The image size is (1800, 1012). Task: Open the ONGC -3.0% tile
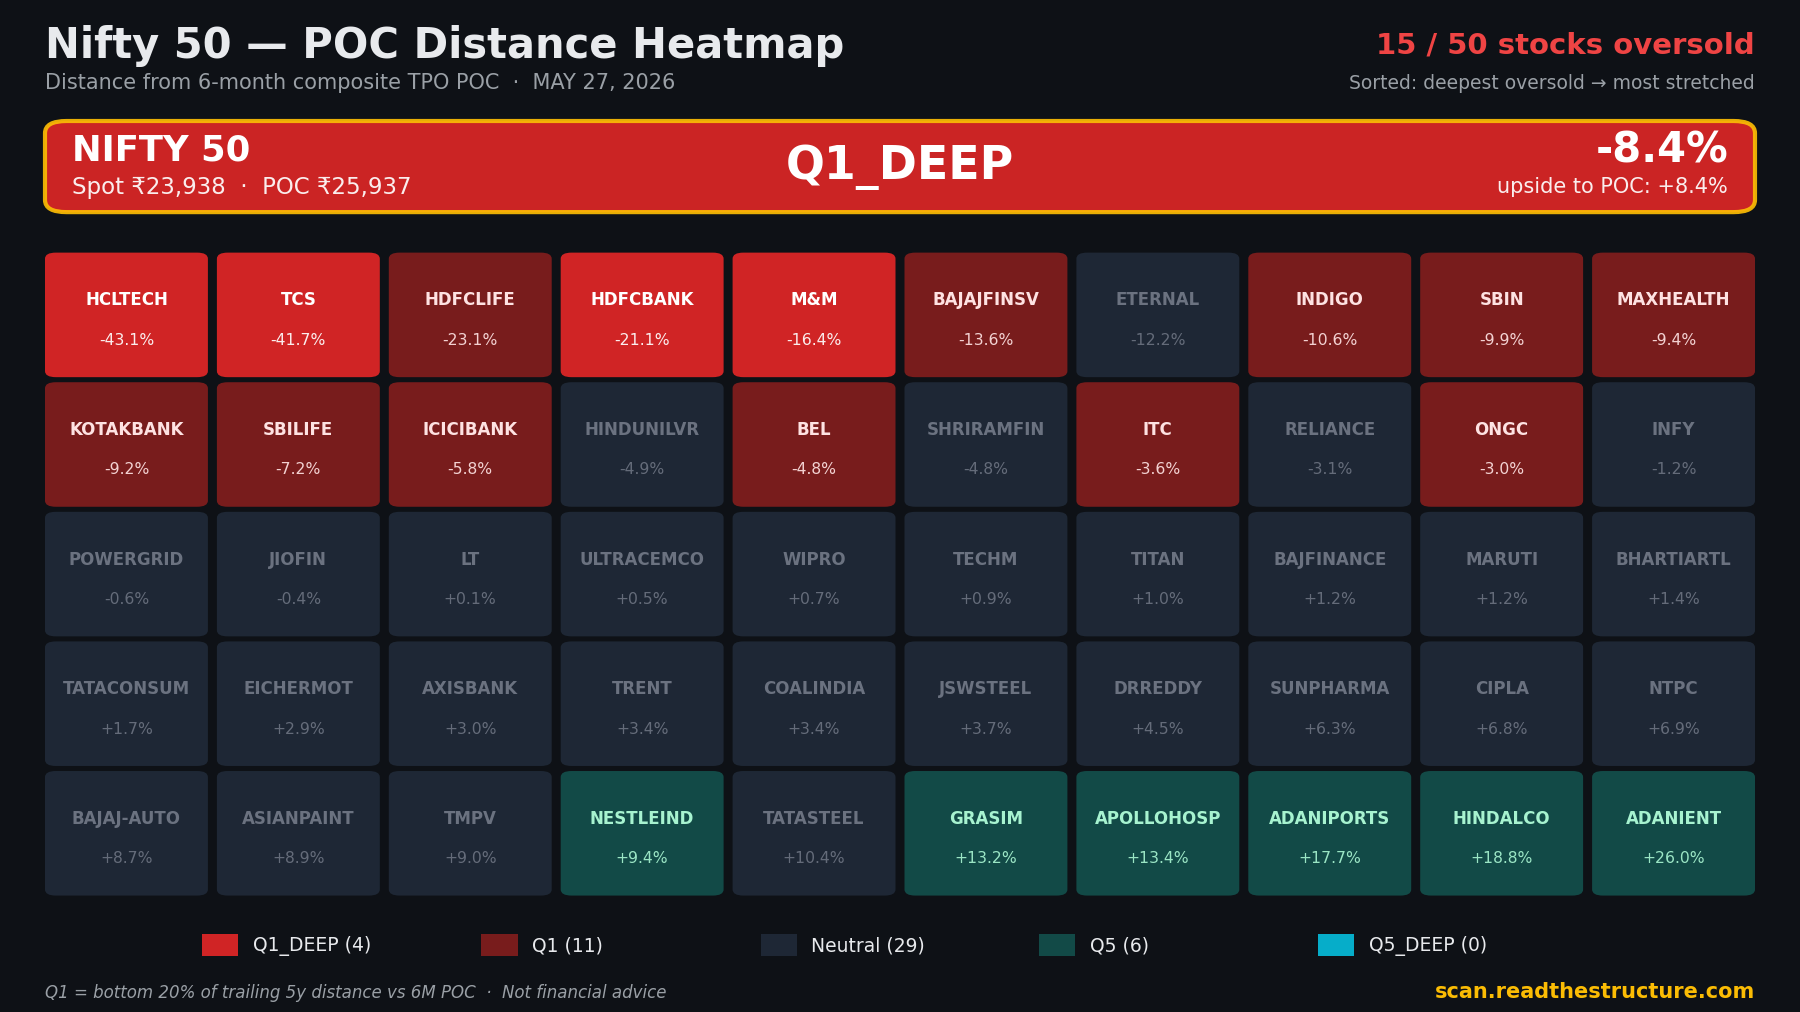[x=1502, y=445]
